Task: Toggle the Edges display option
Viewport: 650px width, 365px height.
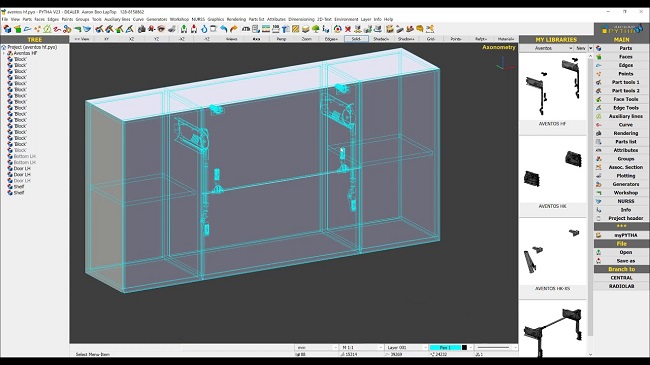Action: pyautogui.click(x=331, y=39)
